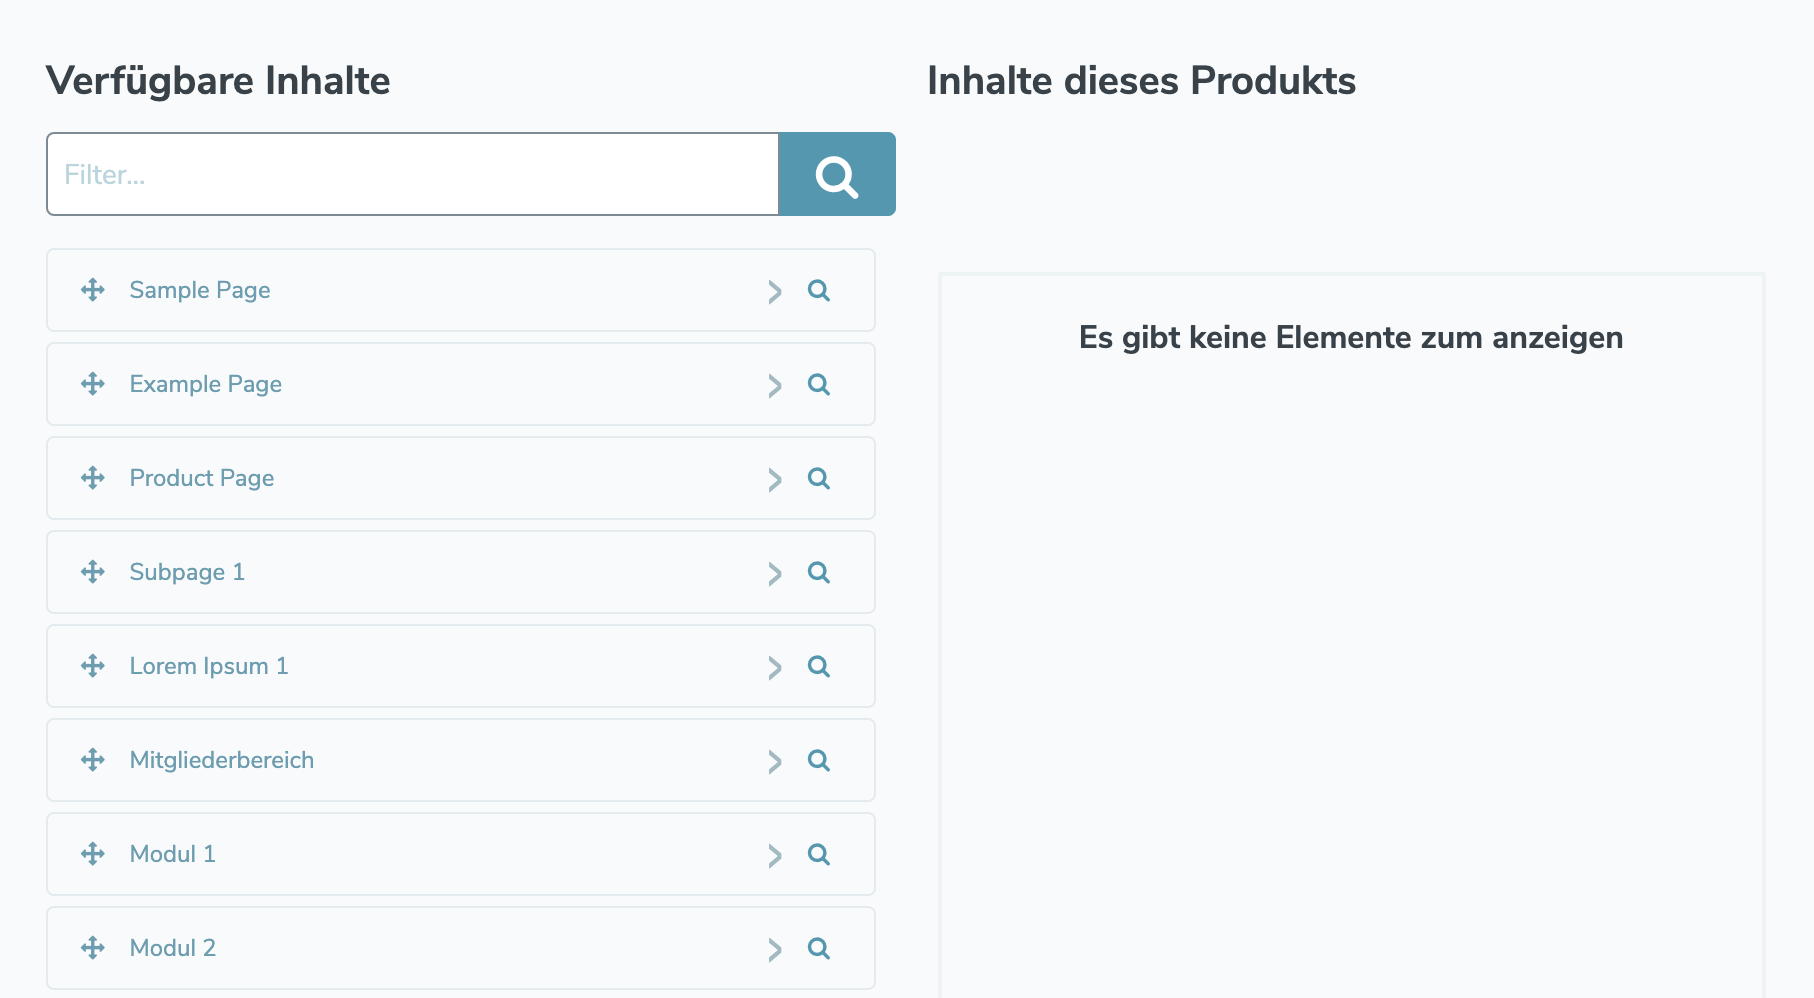Click the magnifier icon for Modul 1

click(818, 854)
